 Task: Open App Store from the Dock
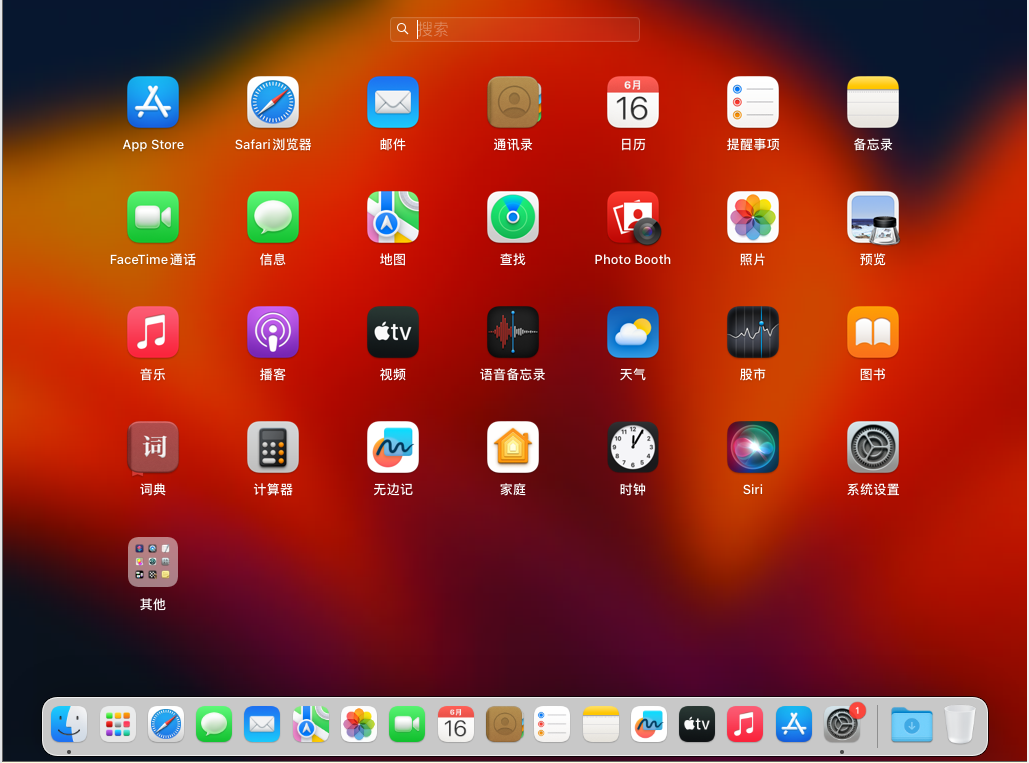point(793,724)
